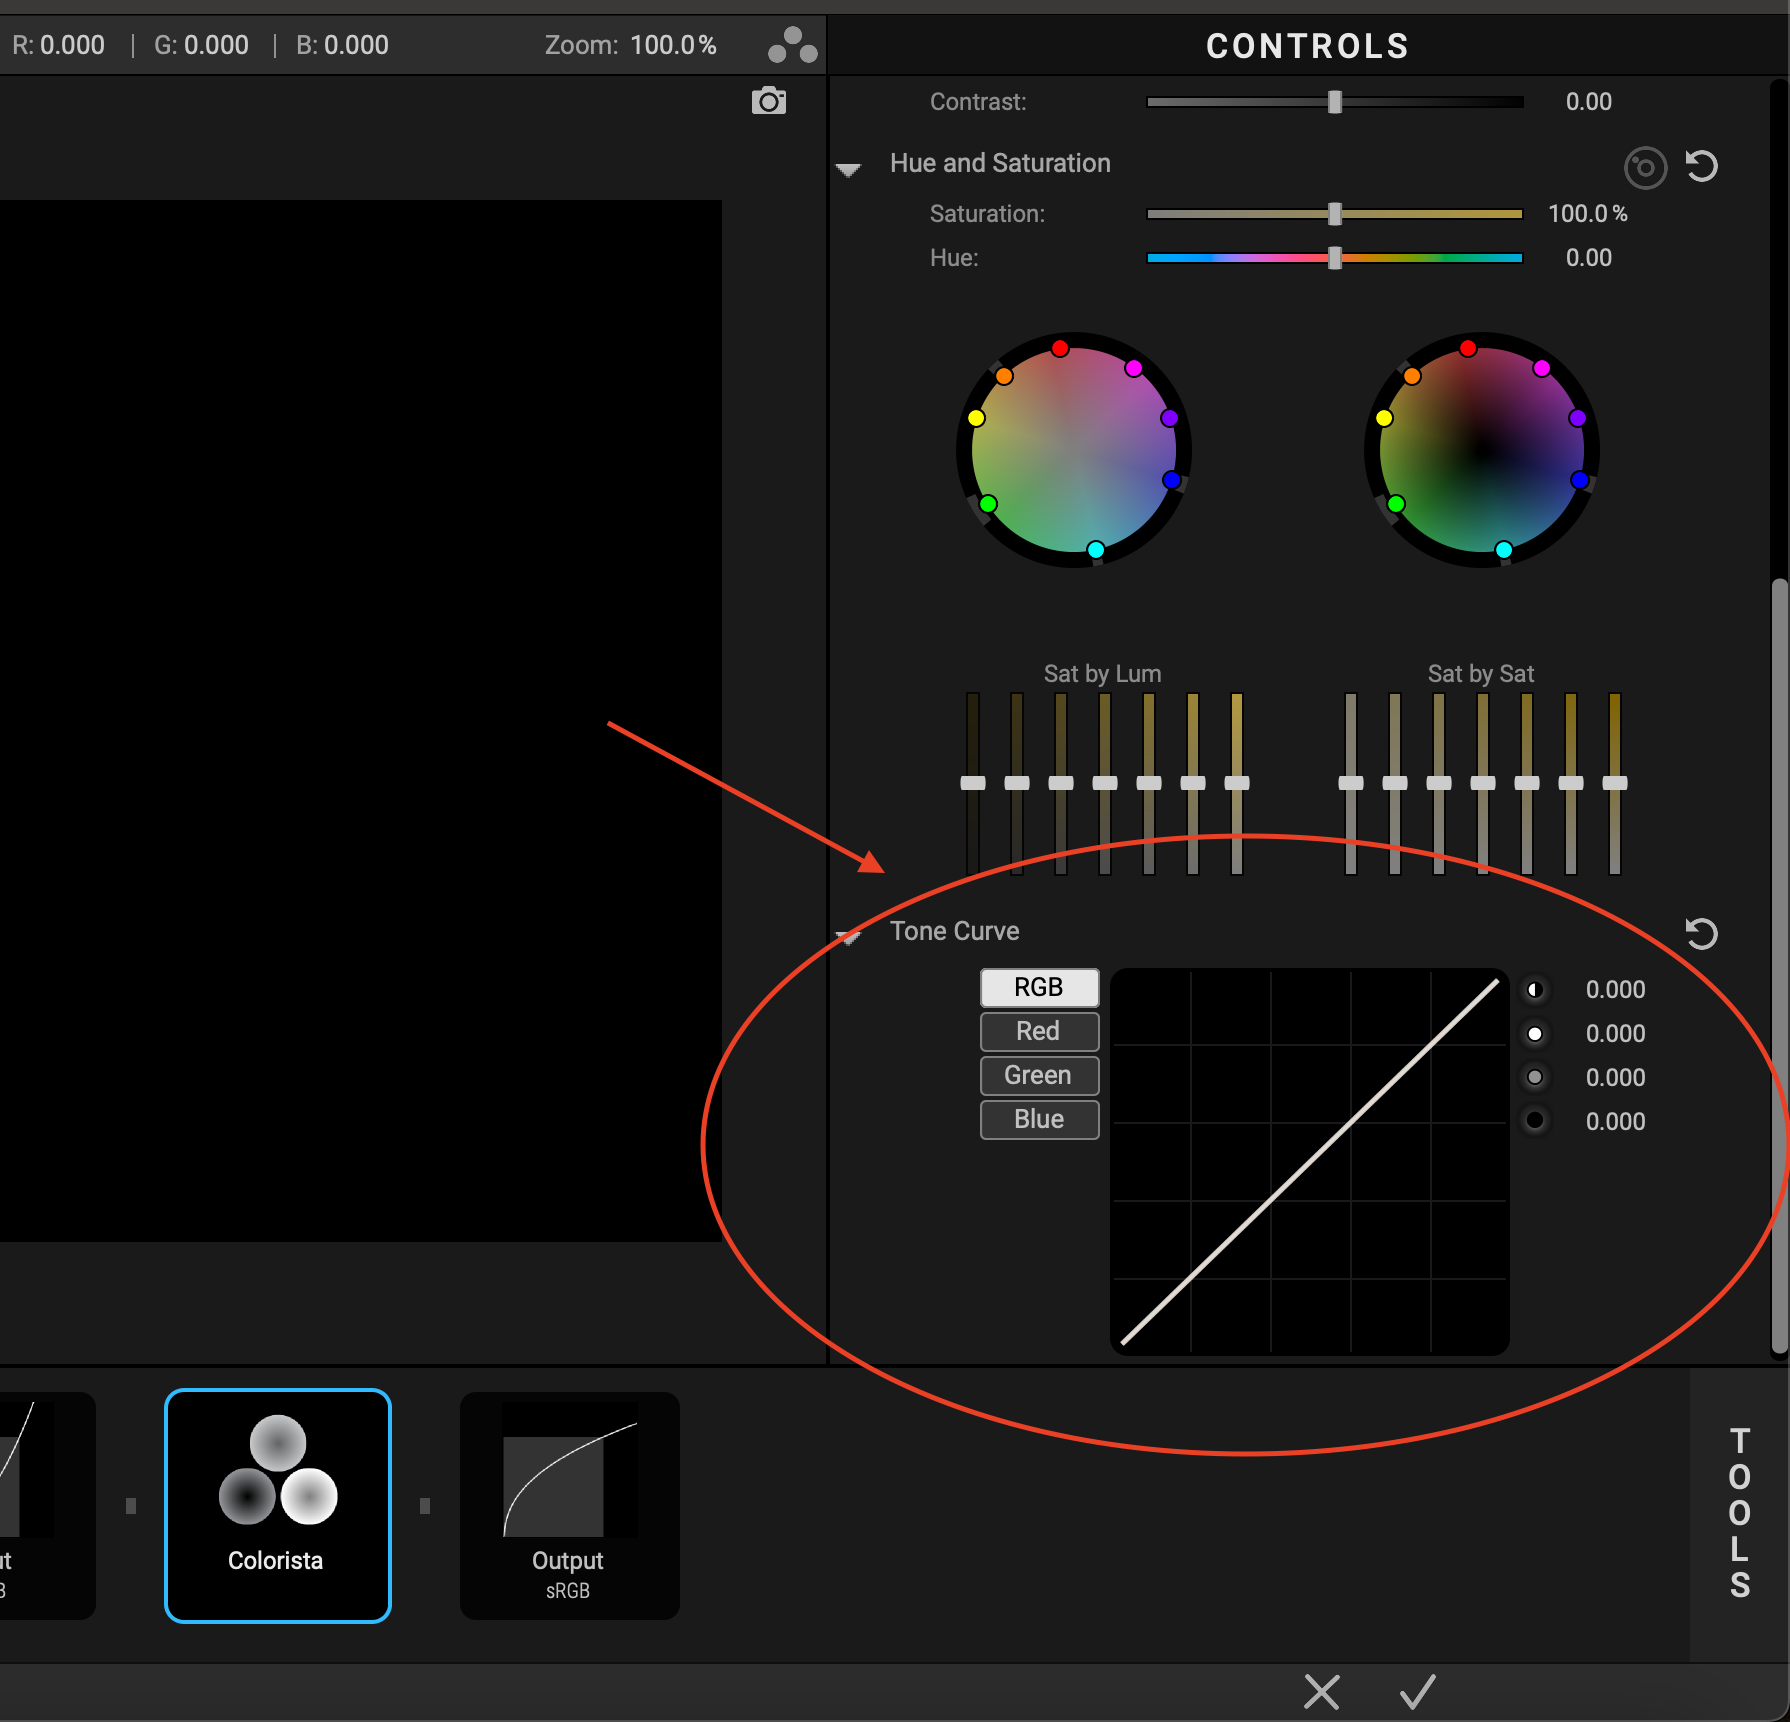Select the Colorista tool tile
Viewport: 1790px width, 1722px height.
[x=277, y=1505]
